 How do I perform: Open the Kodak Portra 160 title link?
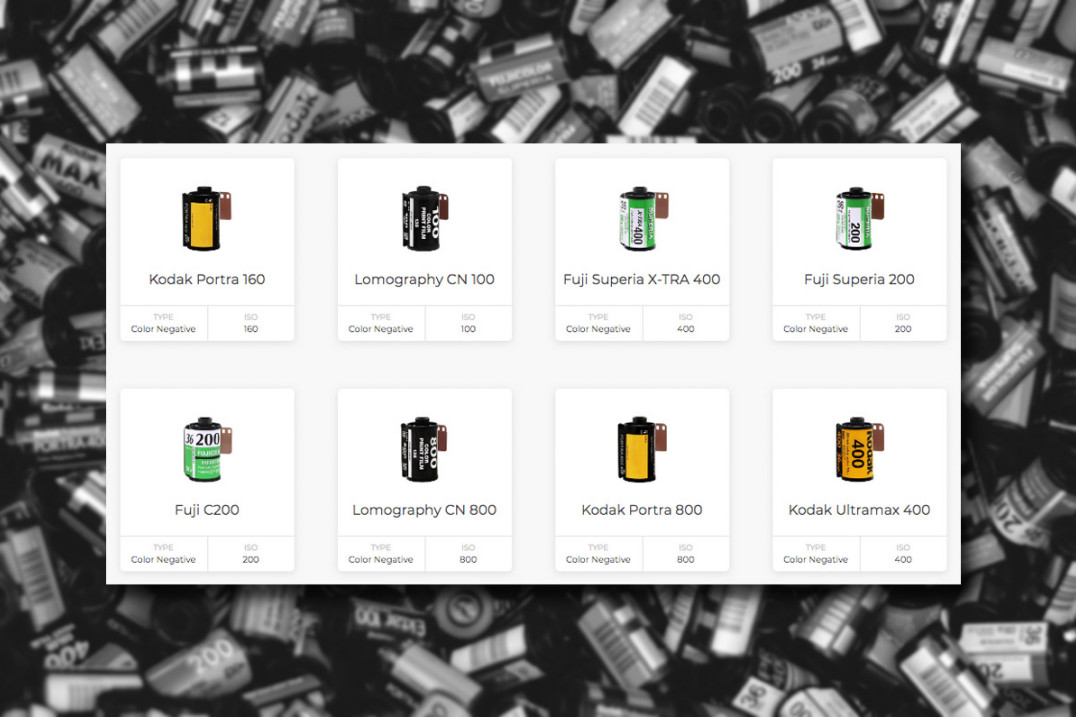coord(207,279)
